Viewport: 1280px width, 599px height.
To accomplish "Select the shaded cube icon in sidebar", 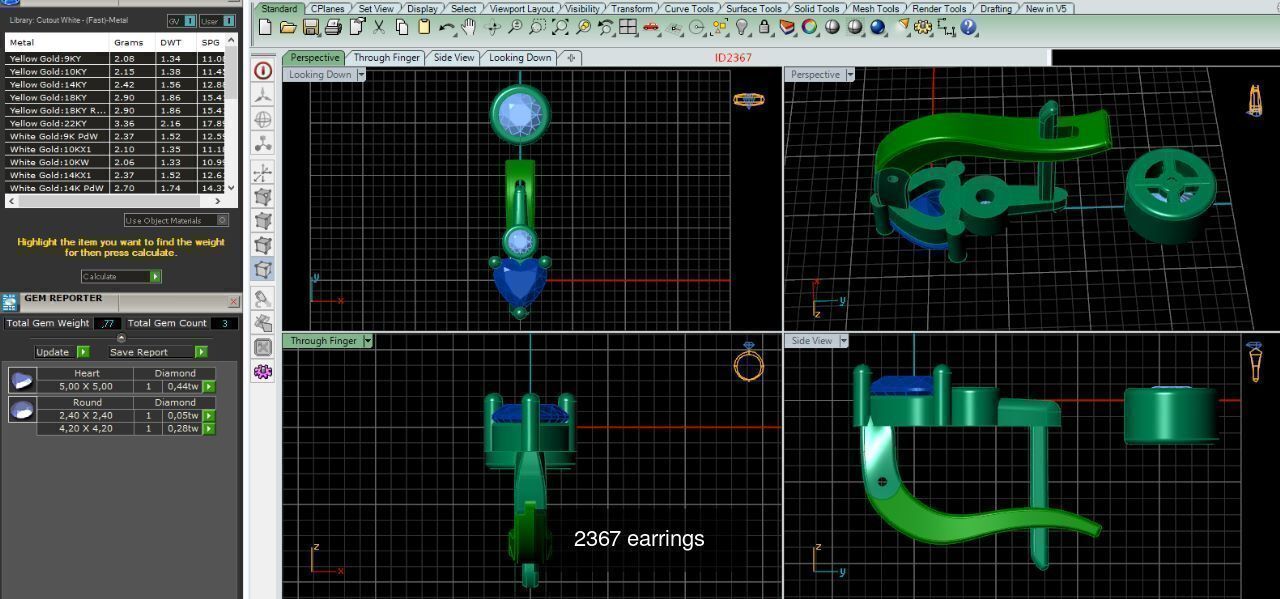I will click(263, 270).
